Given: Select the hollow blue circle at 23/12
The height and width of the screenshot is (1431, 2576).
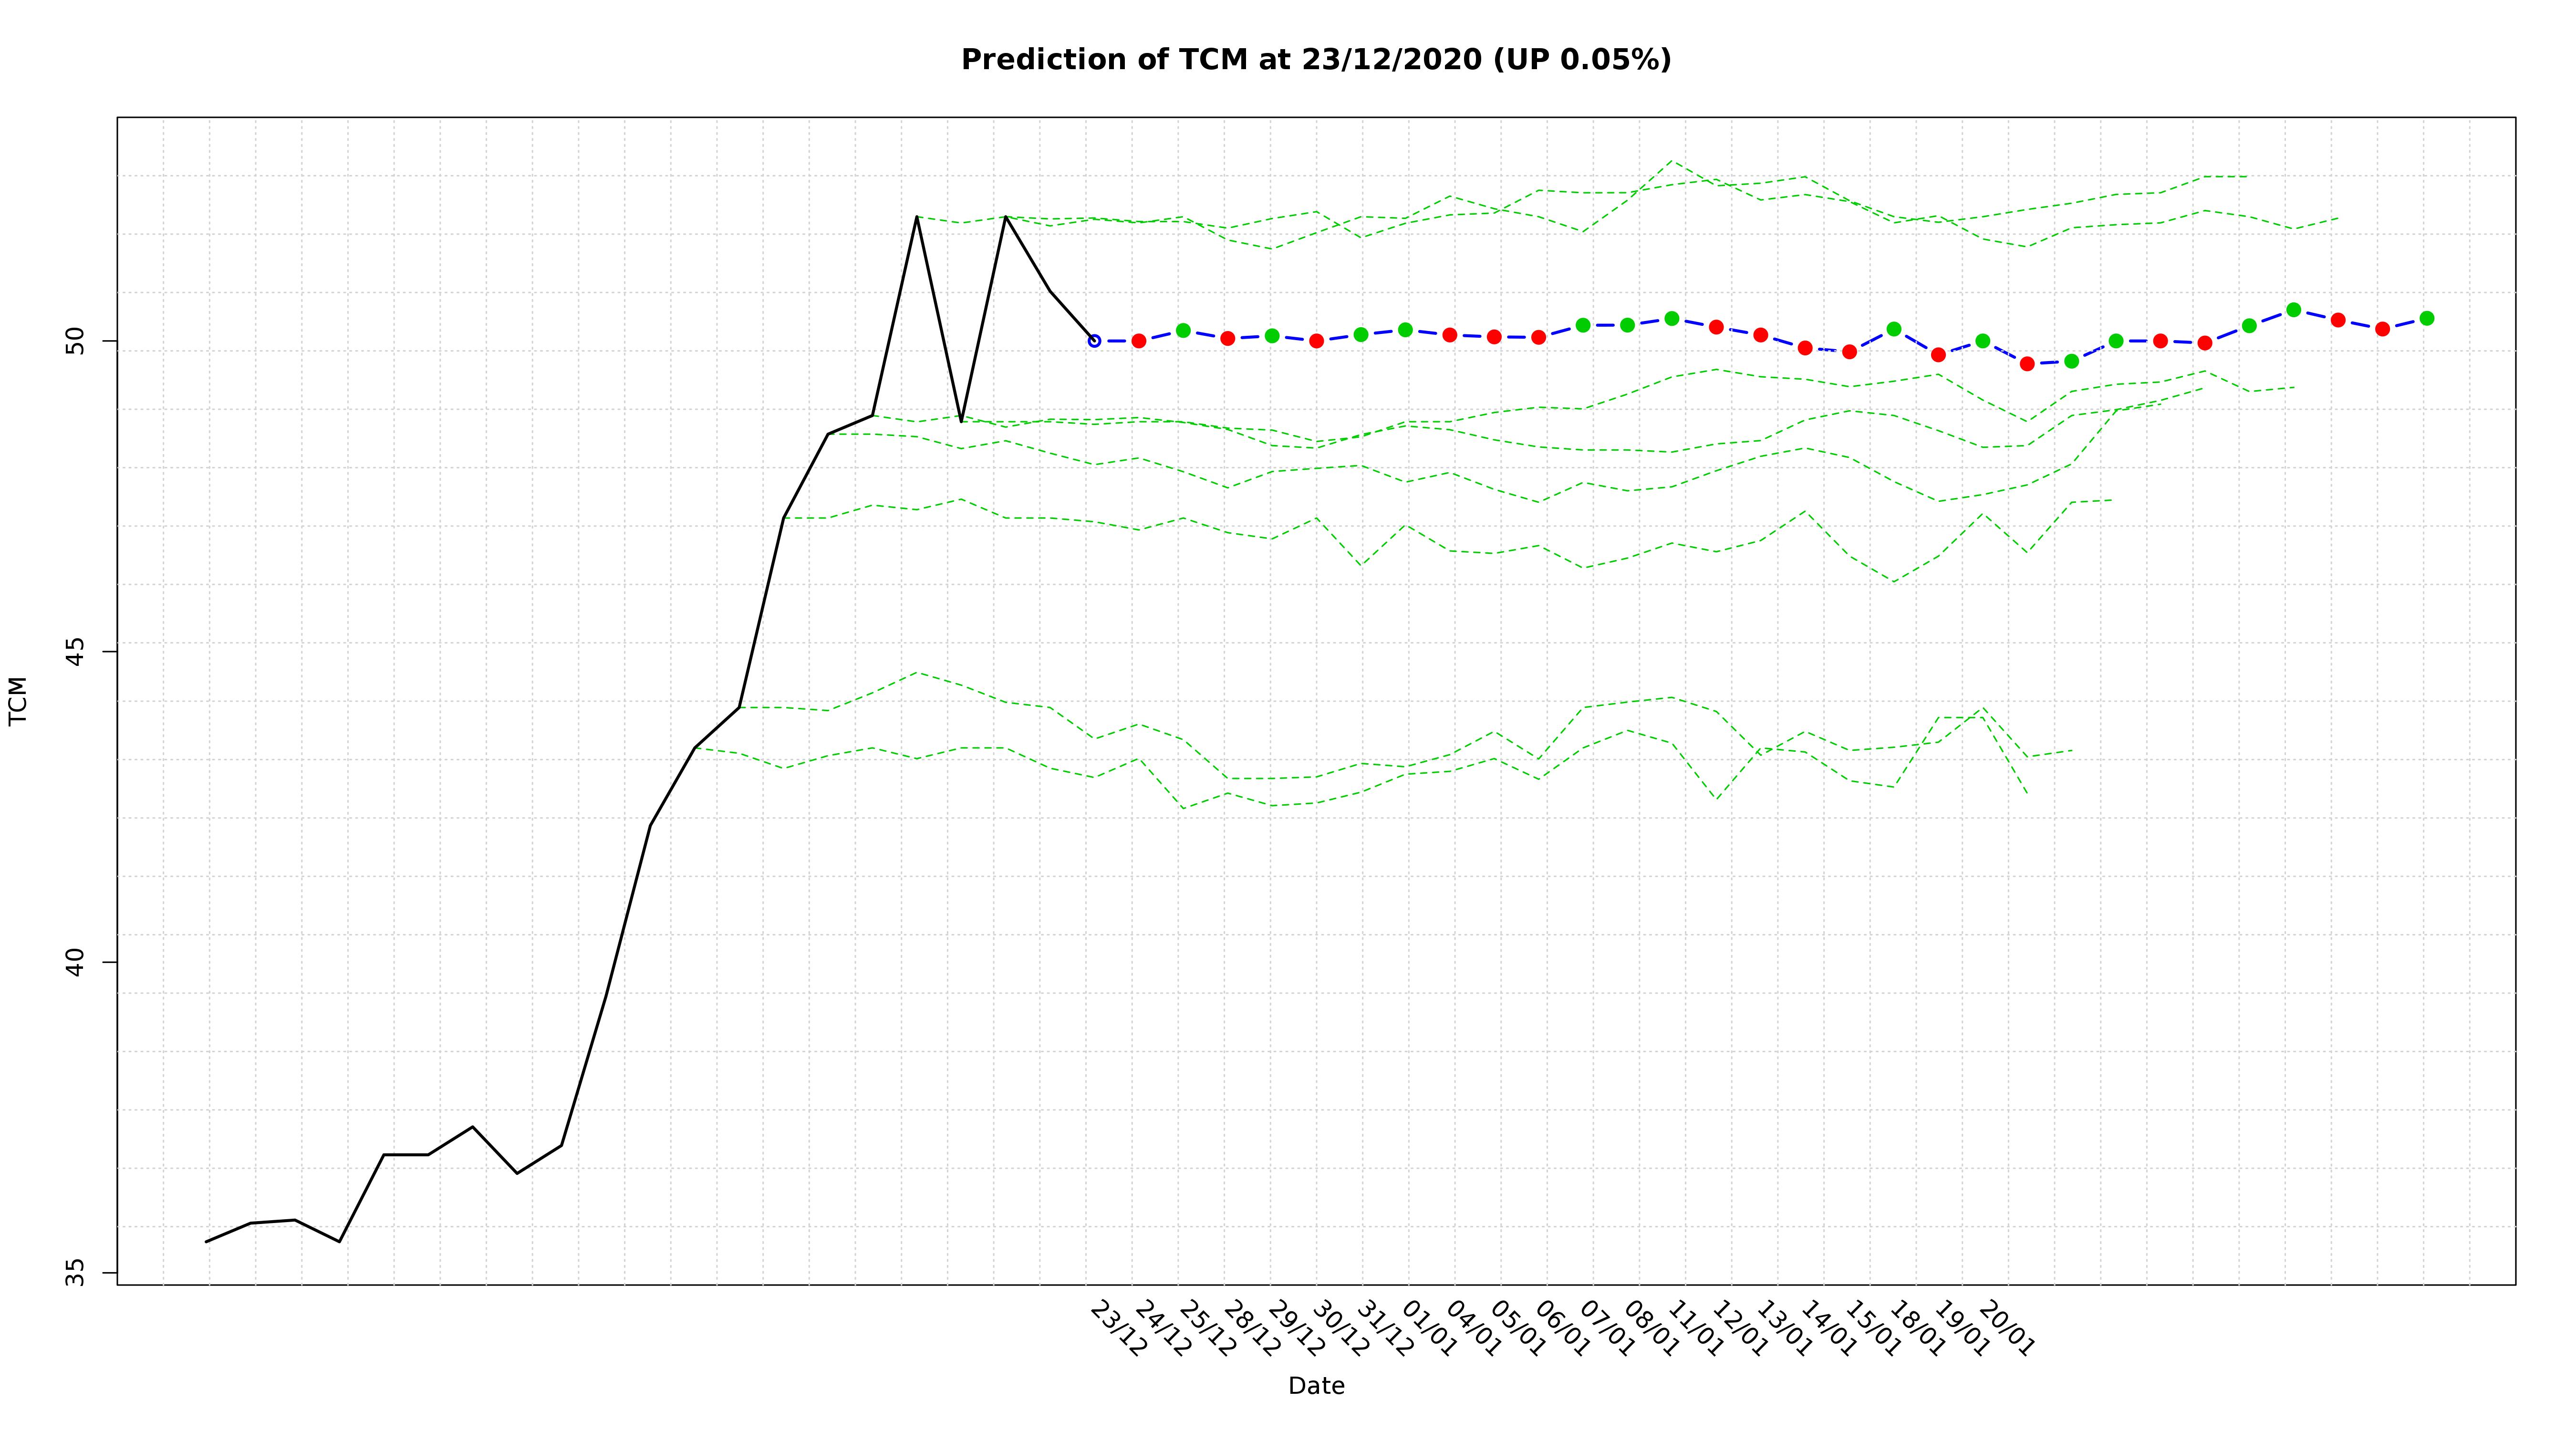Looking at the screenshot, I should (1094, 341).
